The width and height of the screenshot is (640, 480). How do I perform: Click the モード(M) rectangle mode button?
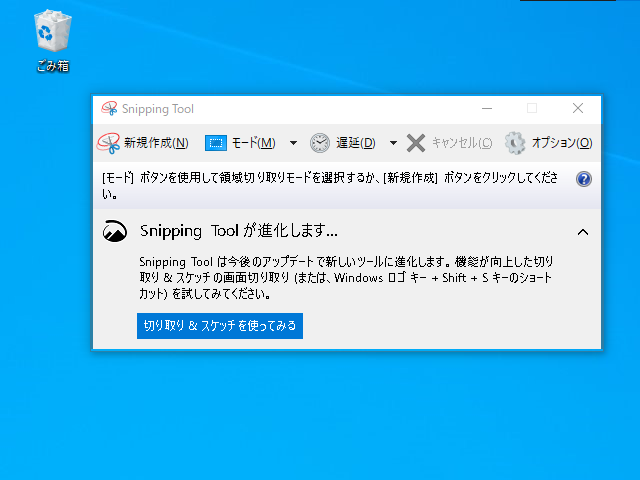pos(240,143)
